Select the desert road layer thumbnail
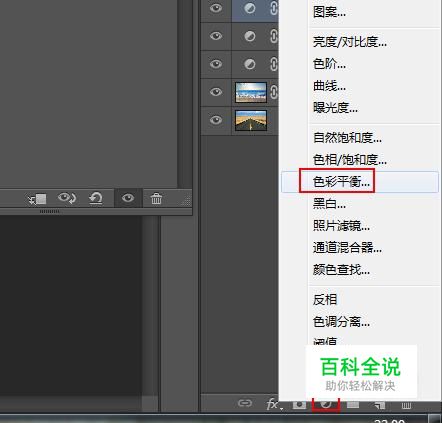The image size is (442, 423). pos(251,120)
